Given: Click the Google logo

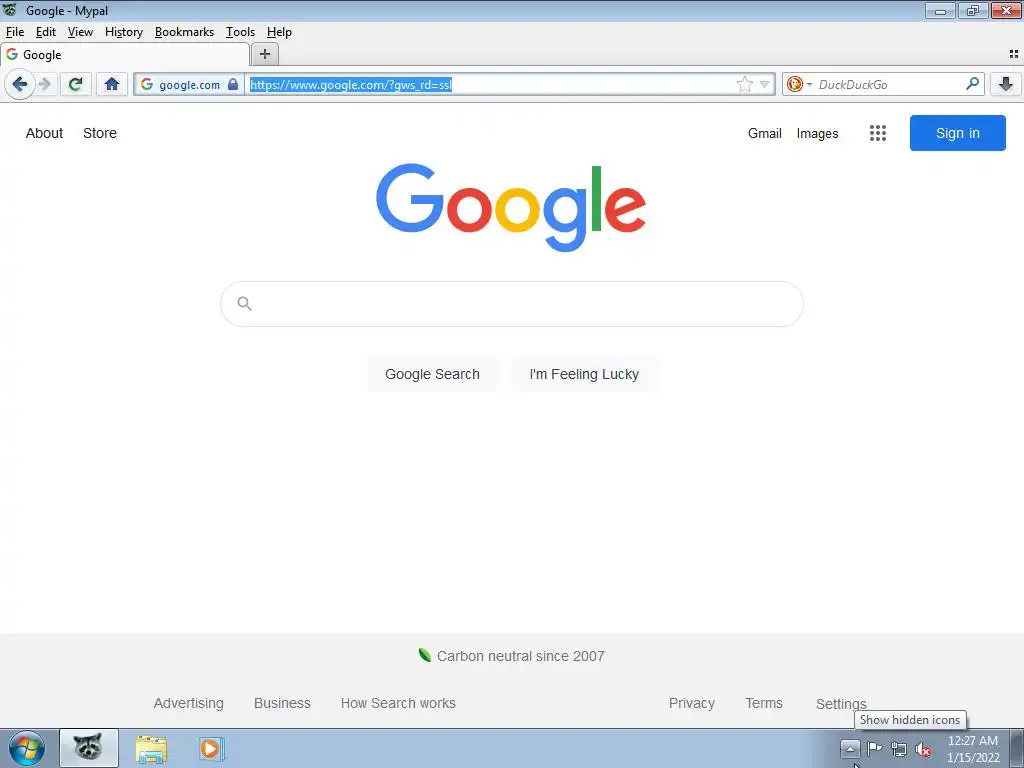Looking at the screenshot, I should [511, 208].
